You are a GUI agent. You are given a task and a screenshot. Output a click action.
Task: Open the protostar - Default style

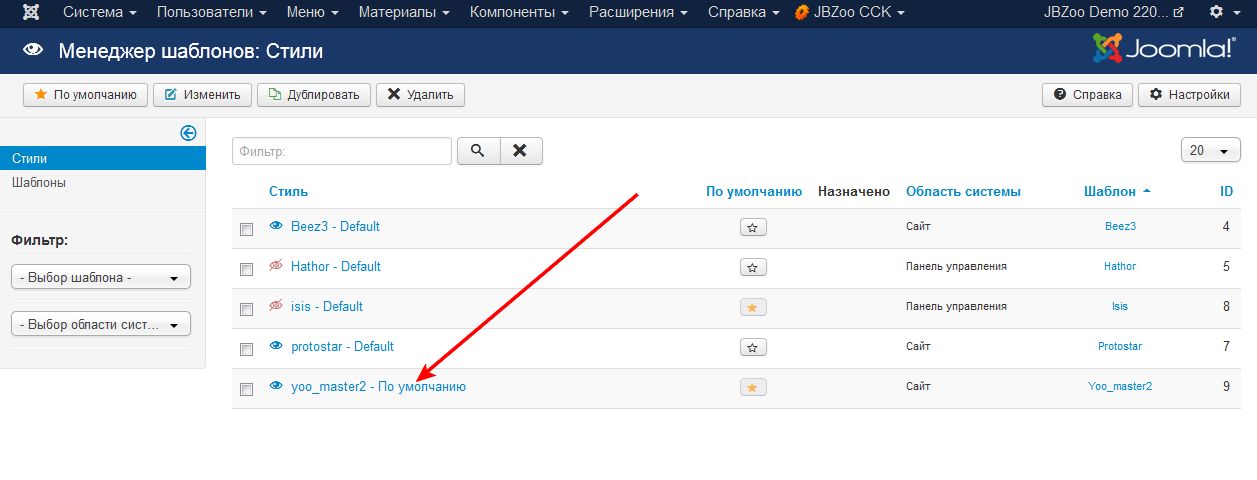[342, 346]
